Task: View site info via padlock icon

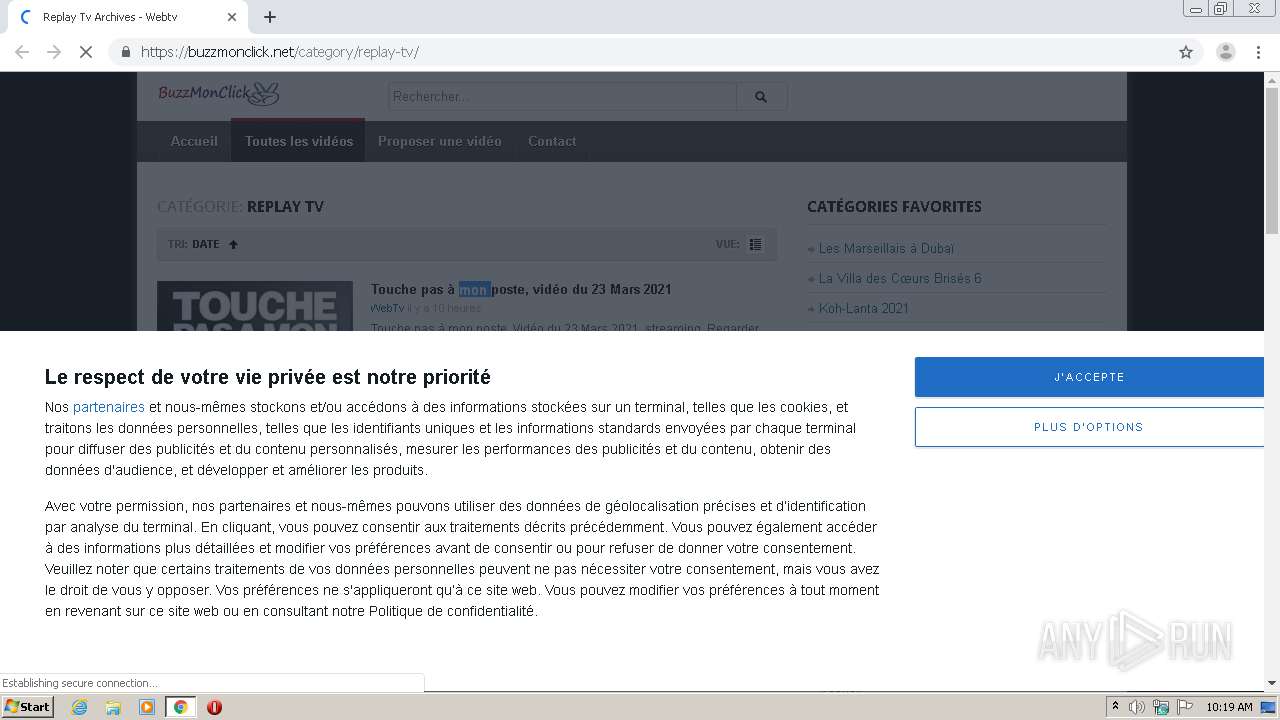Action: 126,52
